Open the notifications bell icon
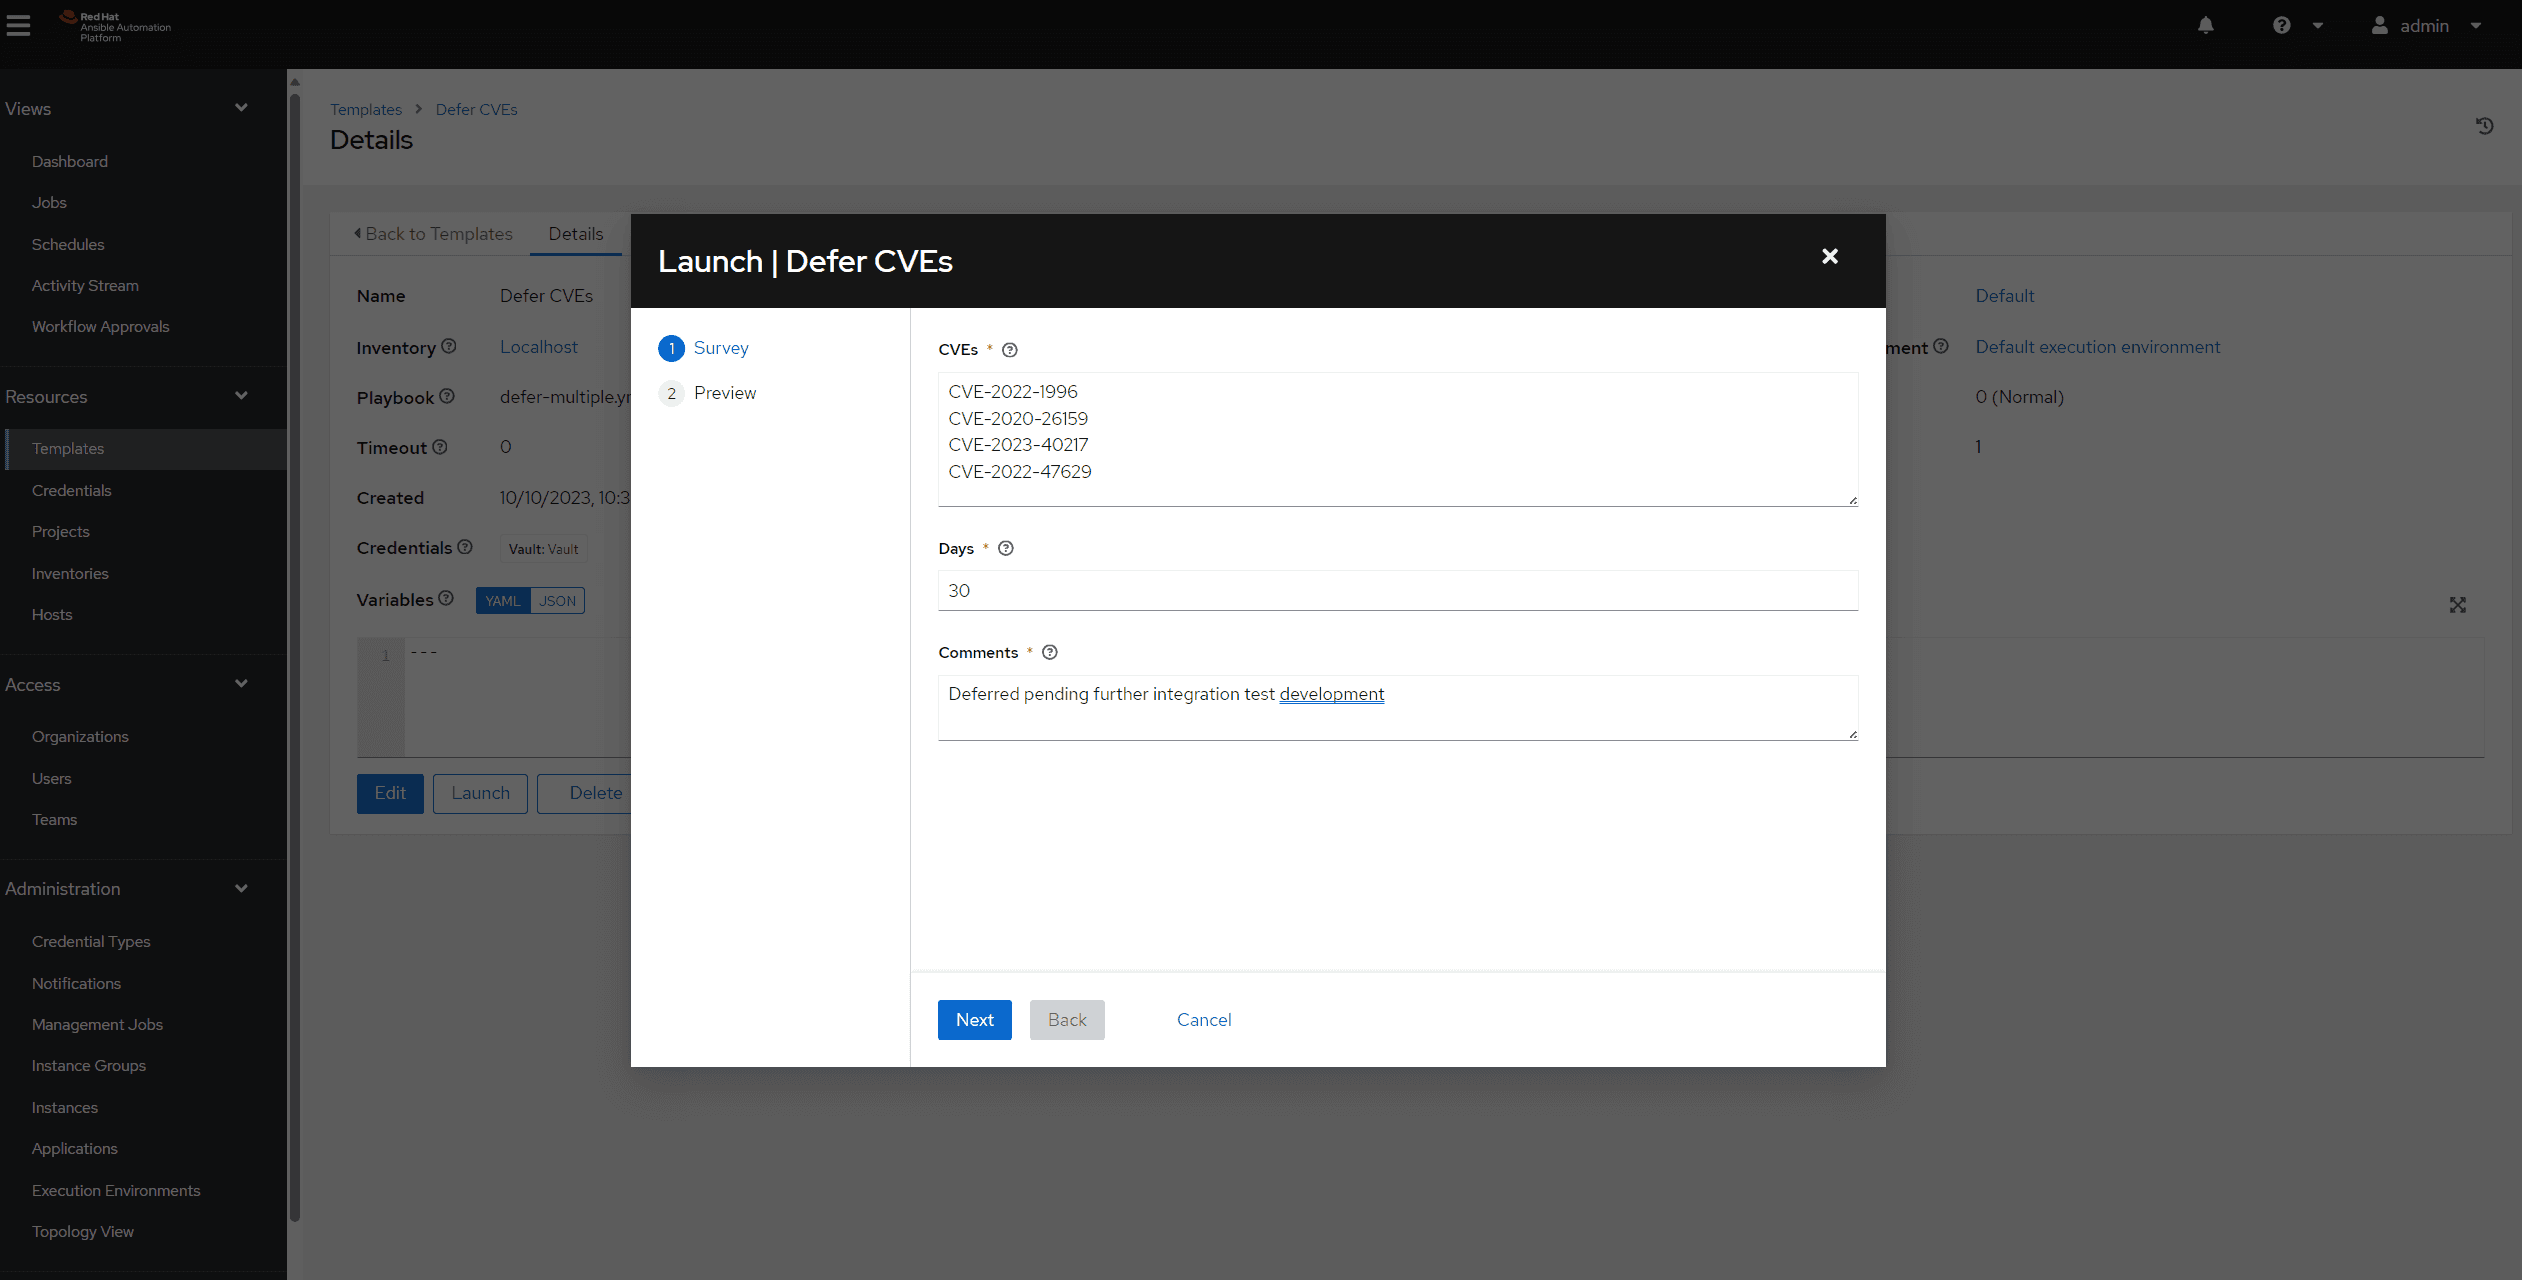Screen dimensions: 2522x1280 click(2205, 26)
